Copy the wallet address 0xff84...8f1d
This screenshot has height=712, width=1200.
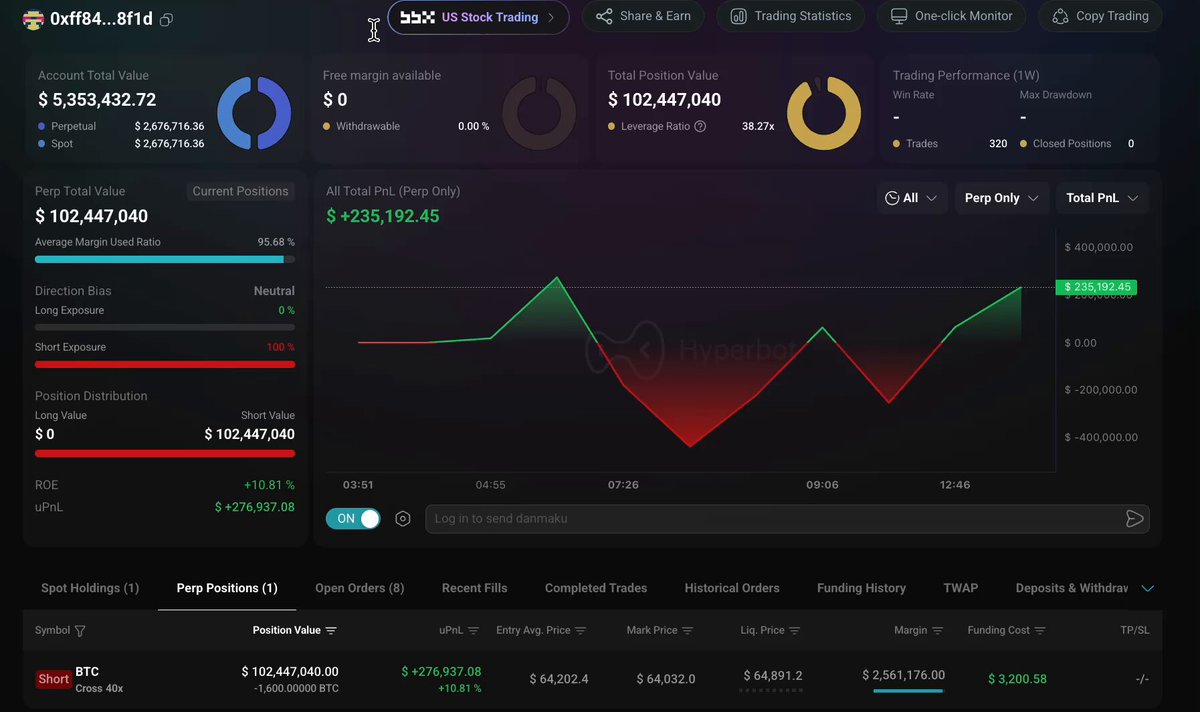coord(166,20)
